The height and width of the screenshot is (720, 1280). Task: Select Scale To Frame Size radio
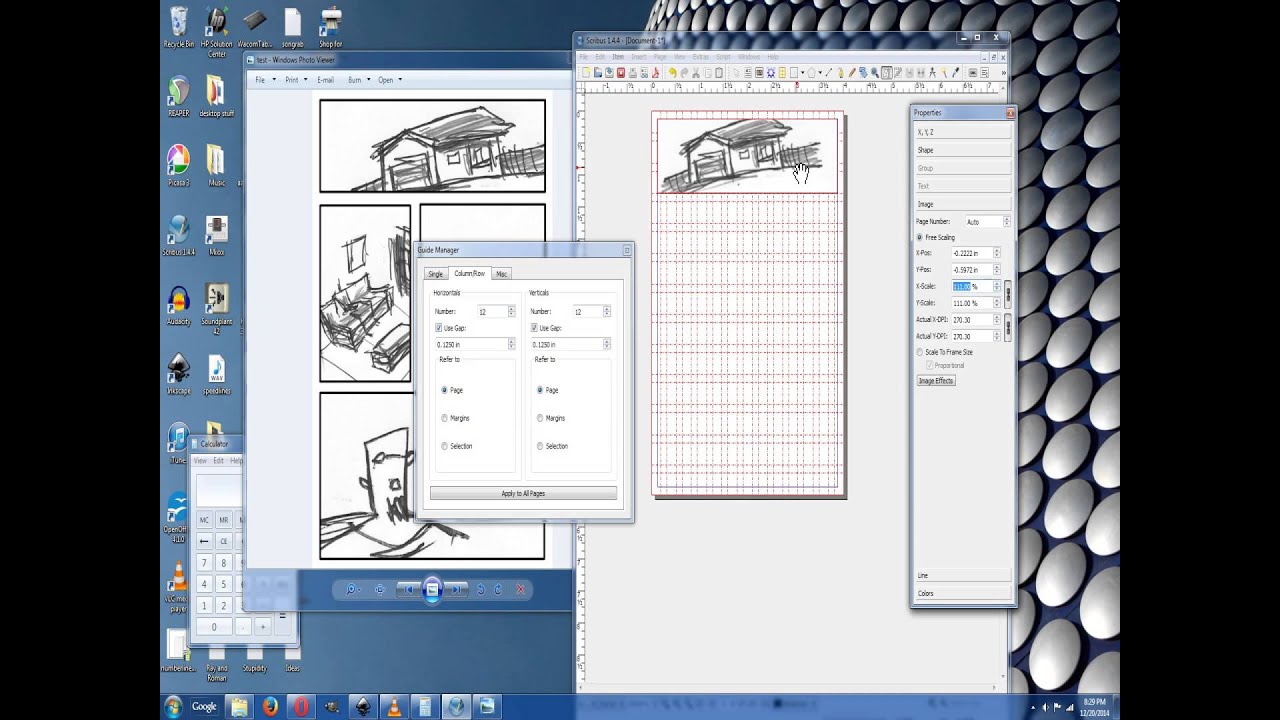[x=920, y=352]
